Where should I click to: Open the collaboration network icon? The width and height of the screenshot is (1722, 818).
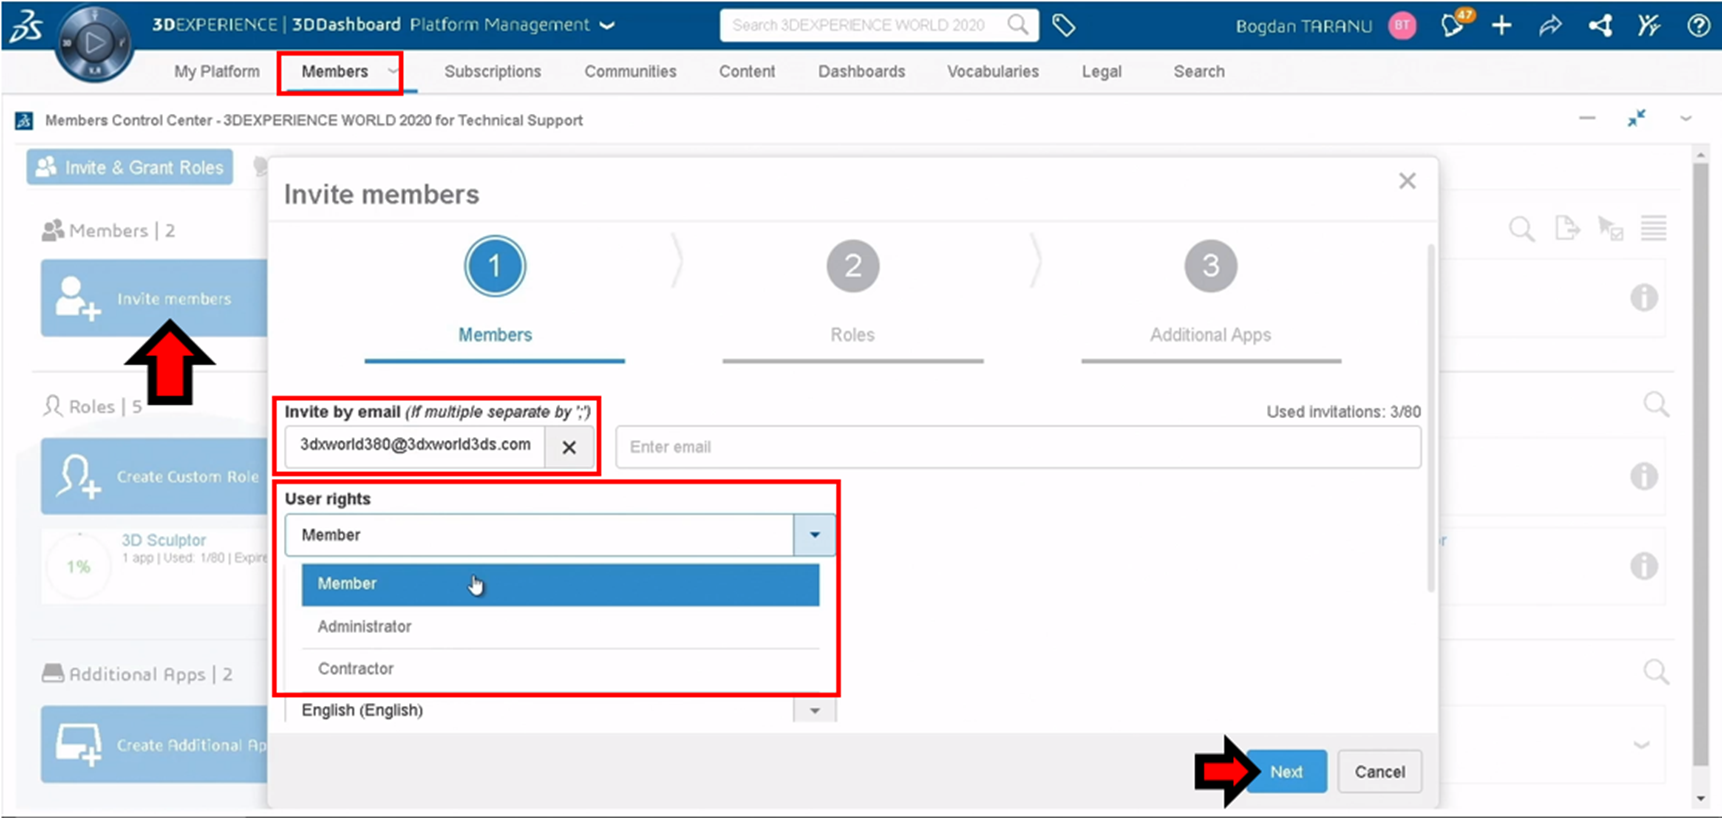pyautogui.click(x=1600, y=26)
